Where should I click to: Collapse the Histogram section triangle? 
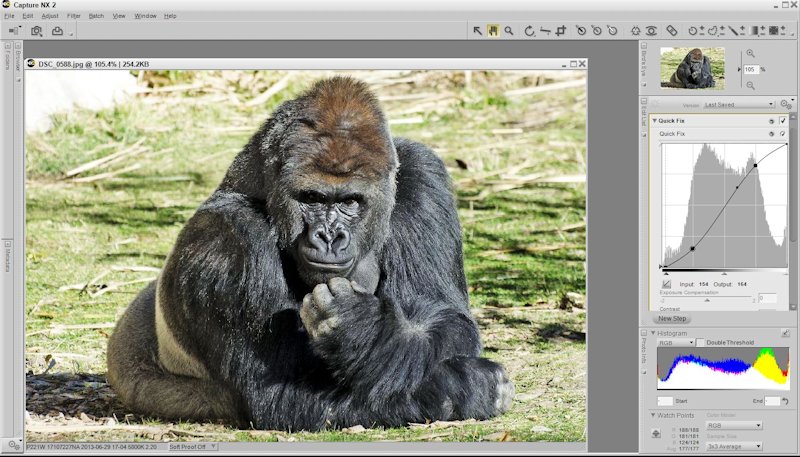pos(654,333)
